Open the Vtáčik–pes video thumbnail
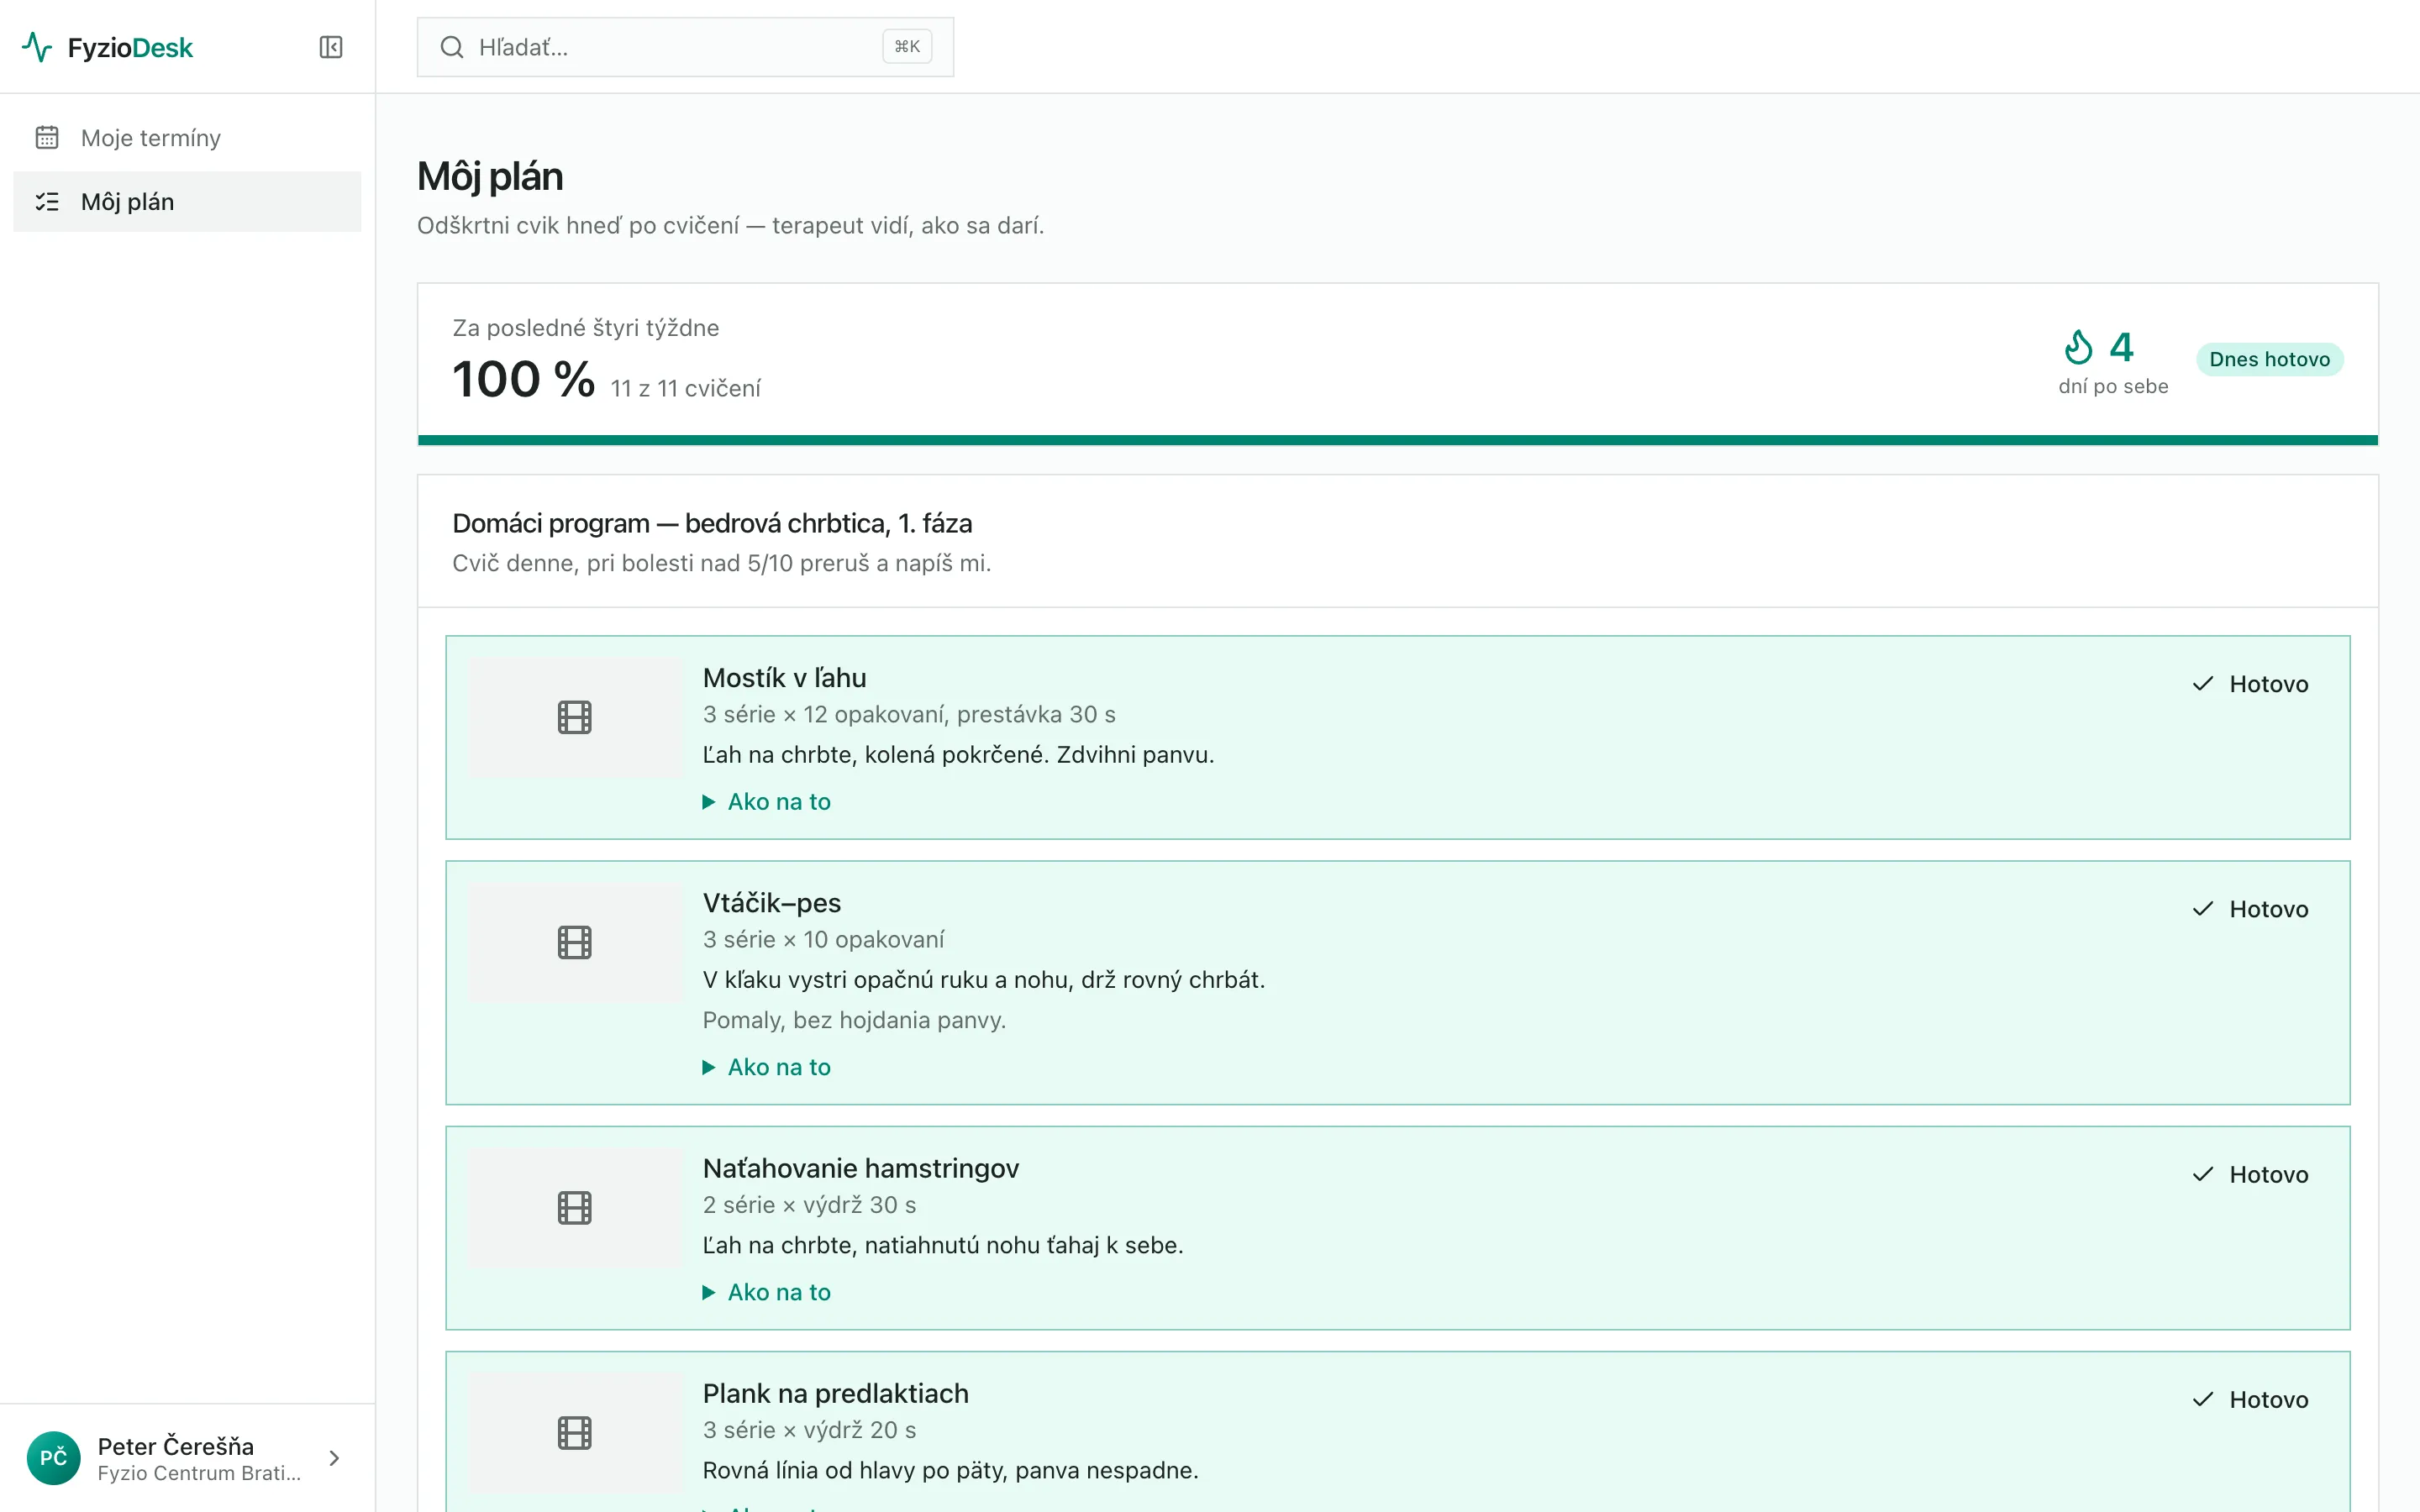Screen dimensions: 2420x1512 (x=575, y=942)
